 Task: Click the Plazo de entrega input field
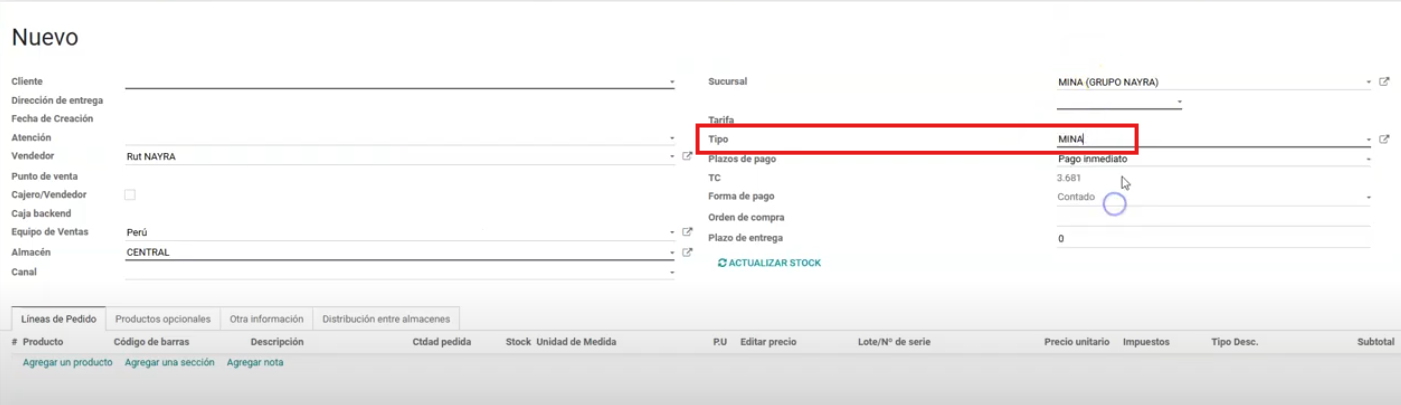(1212, 239)
